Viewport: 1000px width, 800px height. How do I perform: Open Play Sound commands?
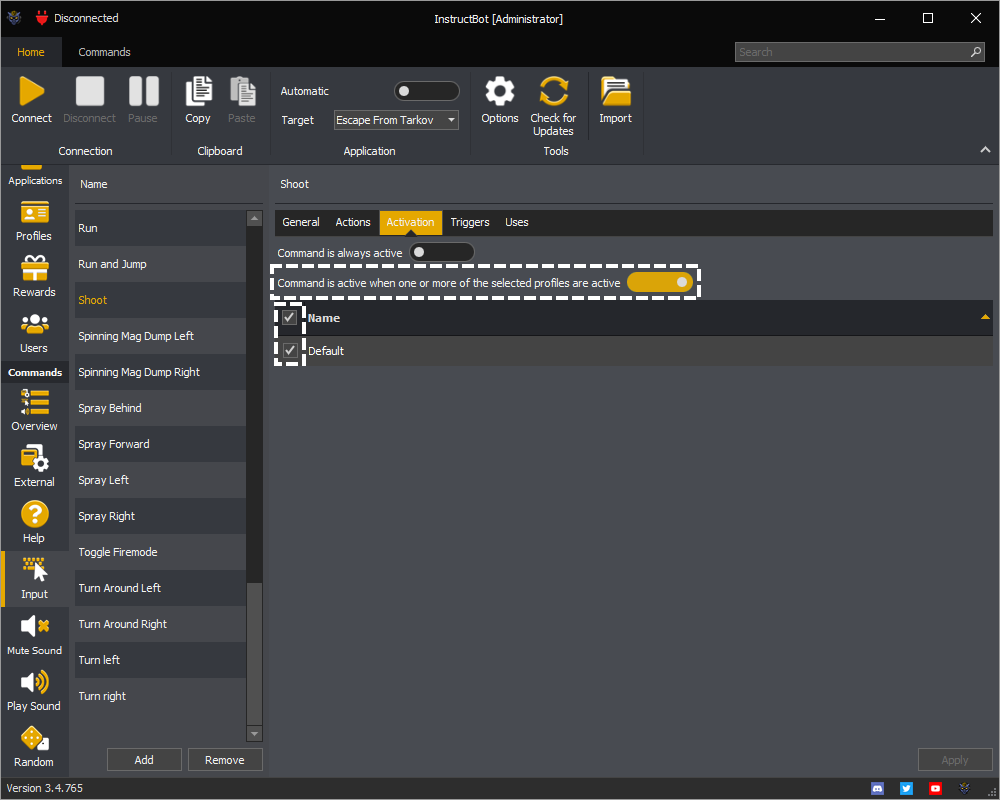[x=34, y=691]
